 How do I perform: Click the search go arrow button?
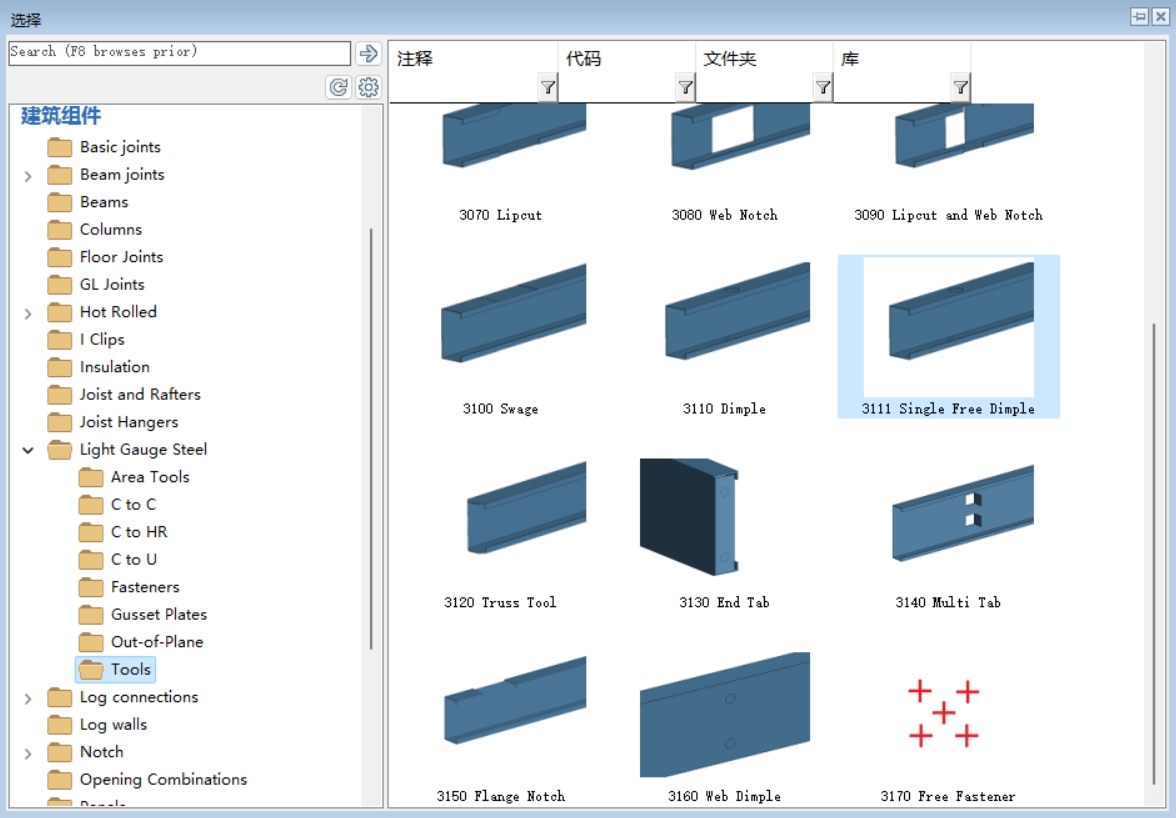click(x=368, y=53)
